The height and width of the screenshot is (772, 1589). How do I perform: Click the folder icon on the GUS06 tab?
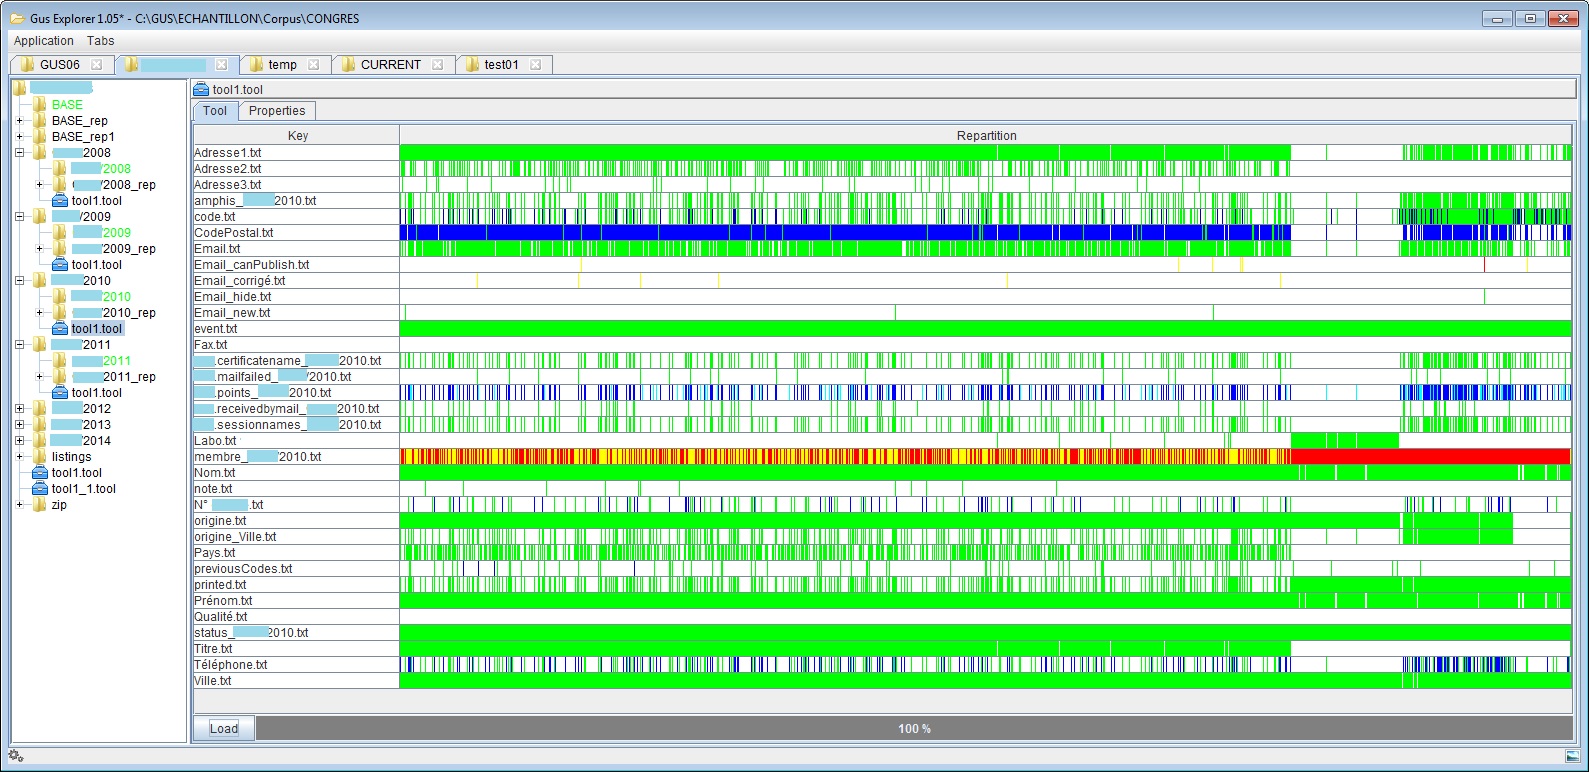tap(26, 65)
